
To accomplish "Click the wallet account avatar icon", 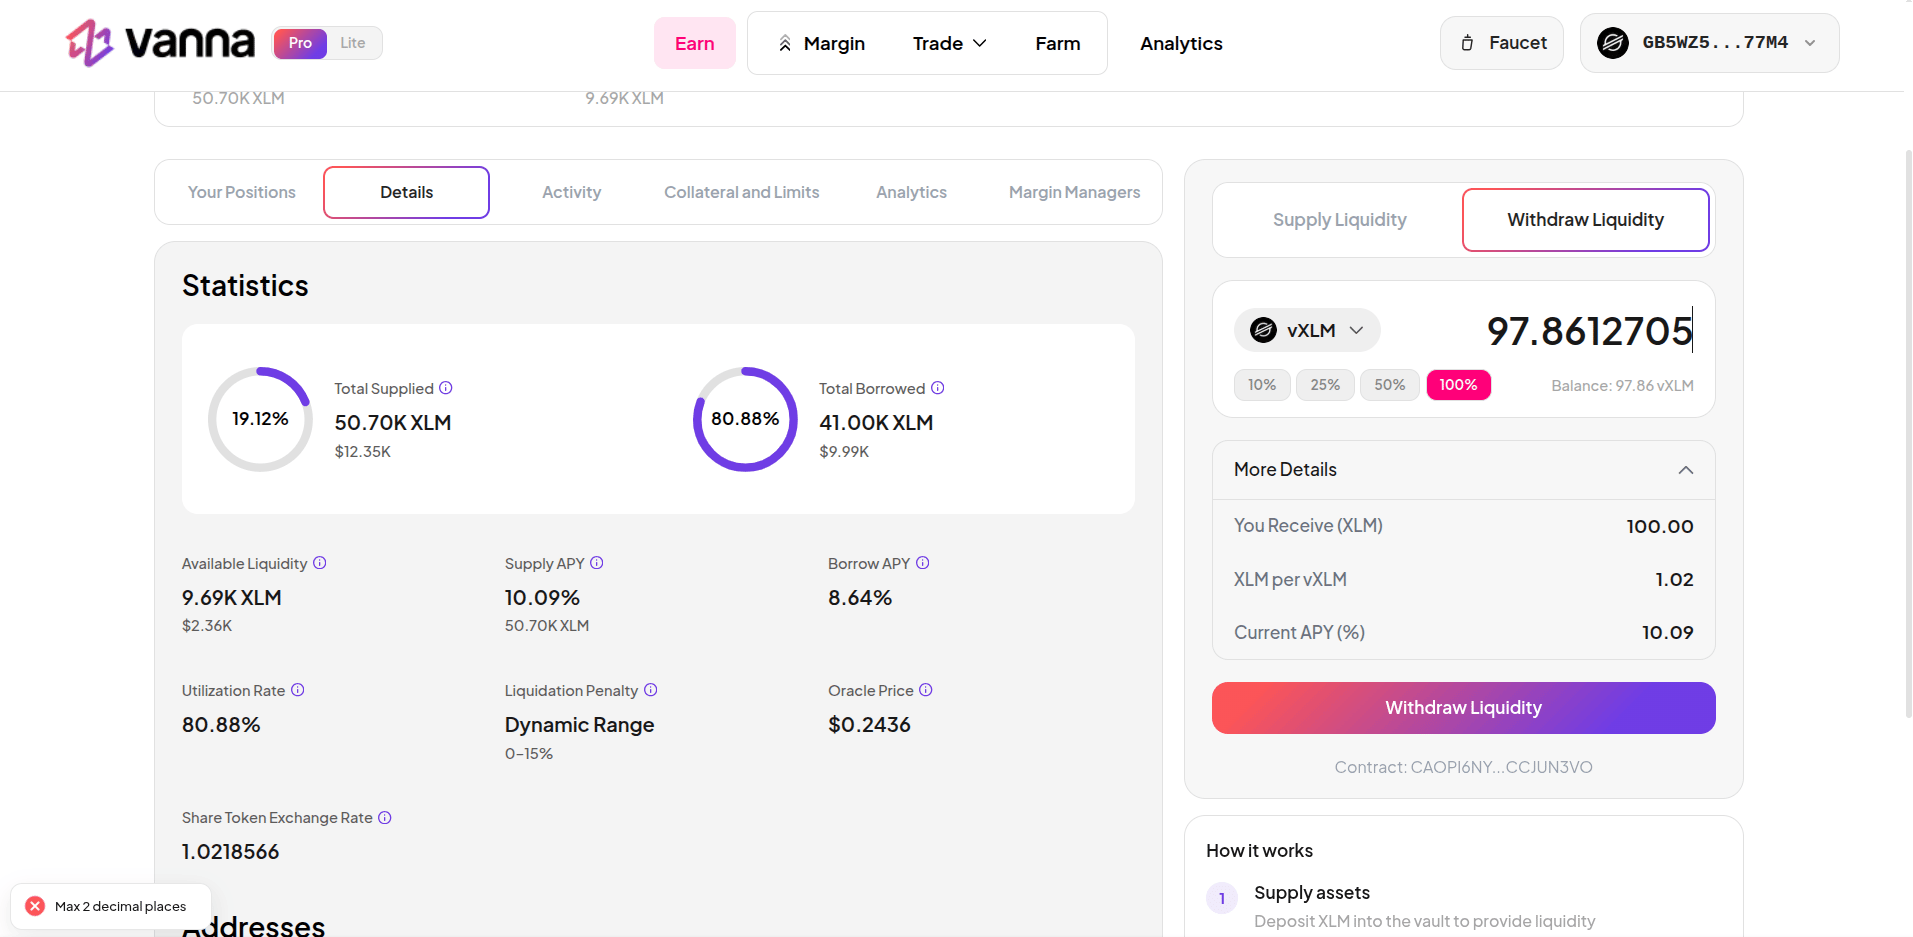I will point(1612,43).
